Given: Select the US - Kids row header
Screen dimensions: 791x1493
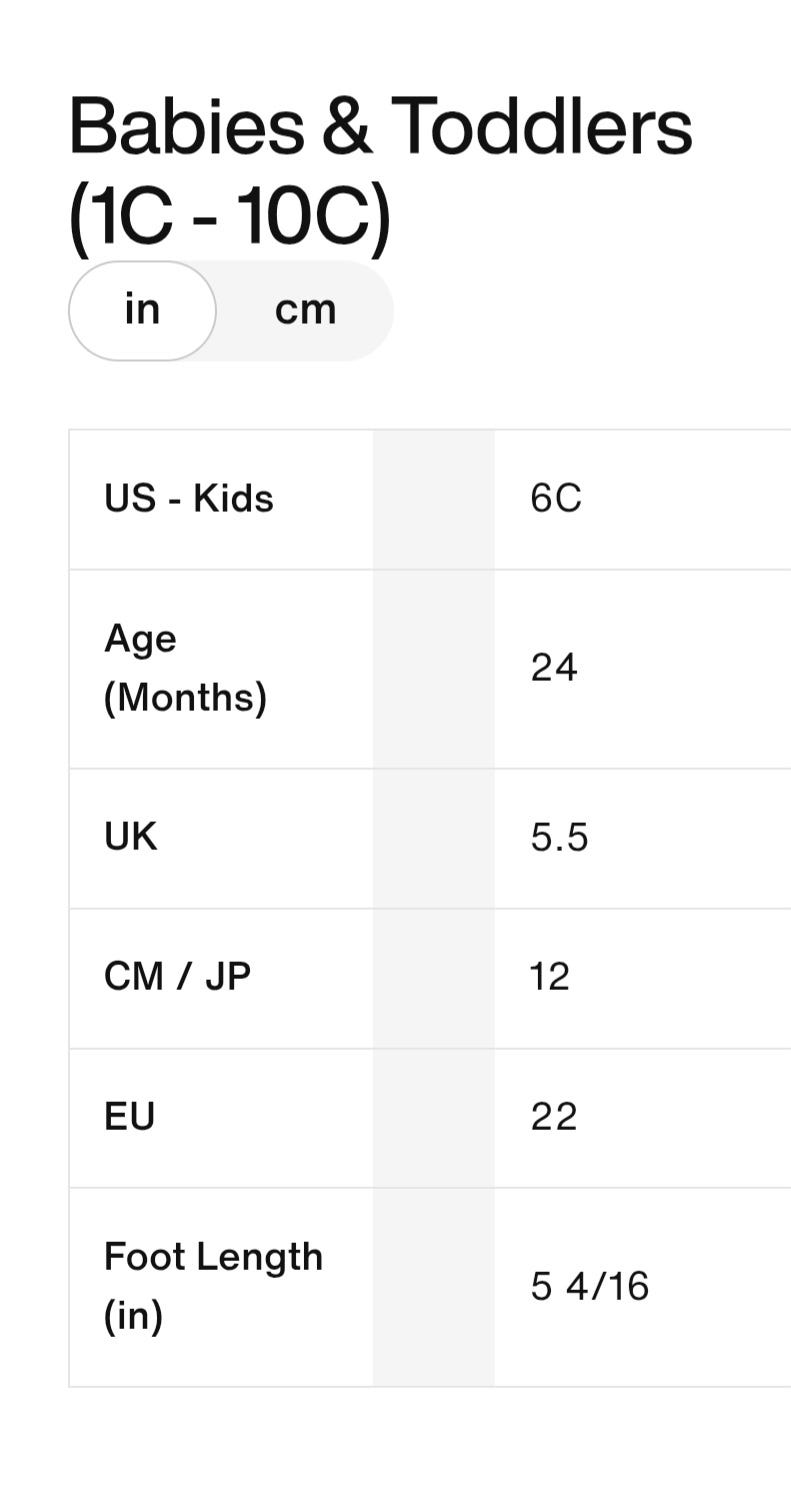Looking at the screenshot, I should click(189, 498).
